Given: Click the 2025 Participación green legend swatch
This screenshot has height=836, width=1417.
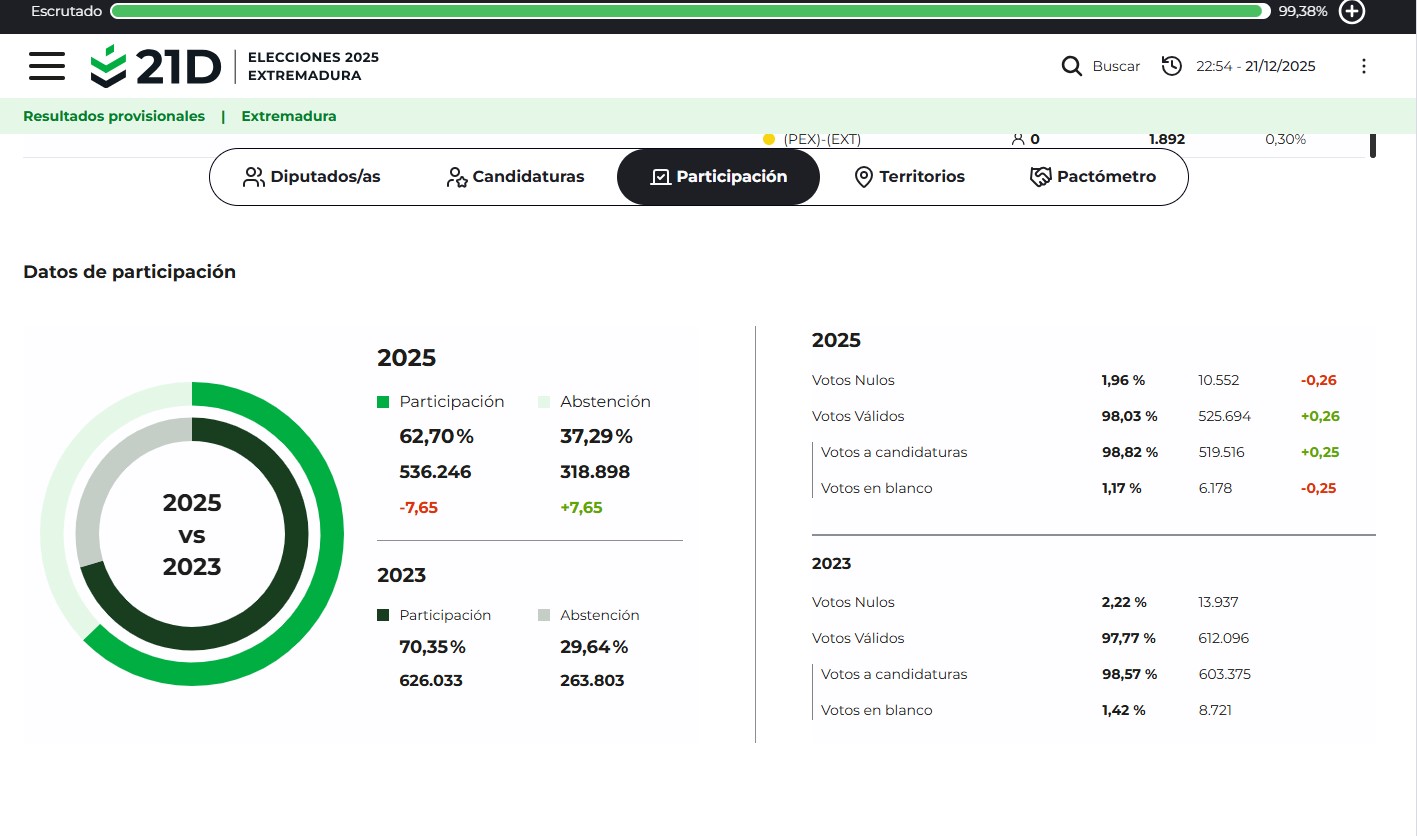Looking at the screenshot, I should 383,402.
